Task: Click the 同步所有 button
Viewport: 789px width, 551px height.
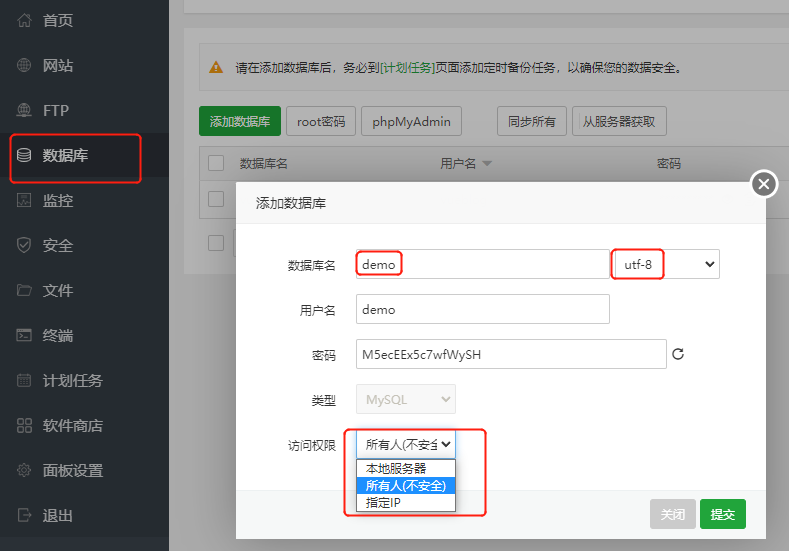Action: pos(532,121)
